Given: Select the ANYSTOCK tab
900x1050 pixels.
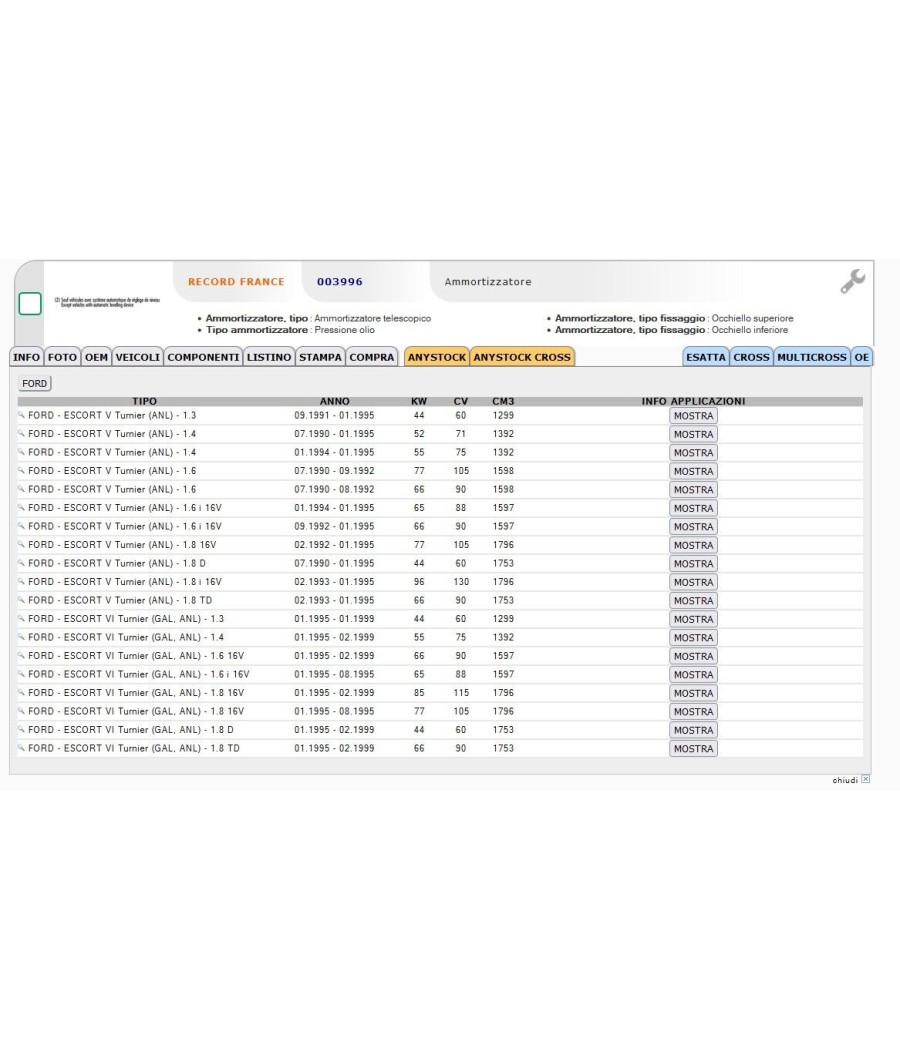Looking at the screenshot, I should tap(437, 357).
